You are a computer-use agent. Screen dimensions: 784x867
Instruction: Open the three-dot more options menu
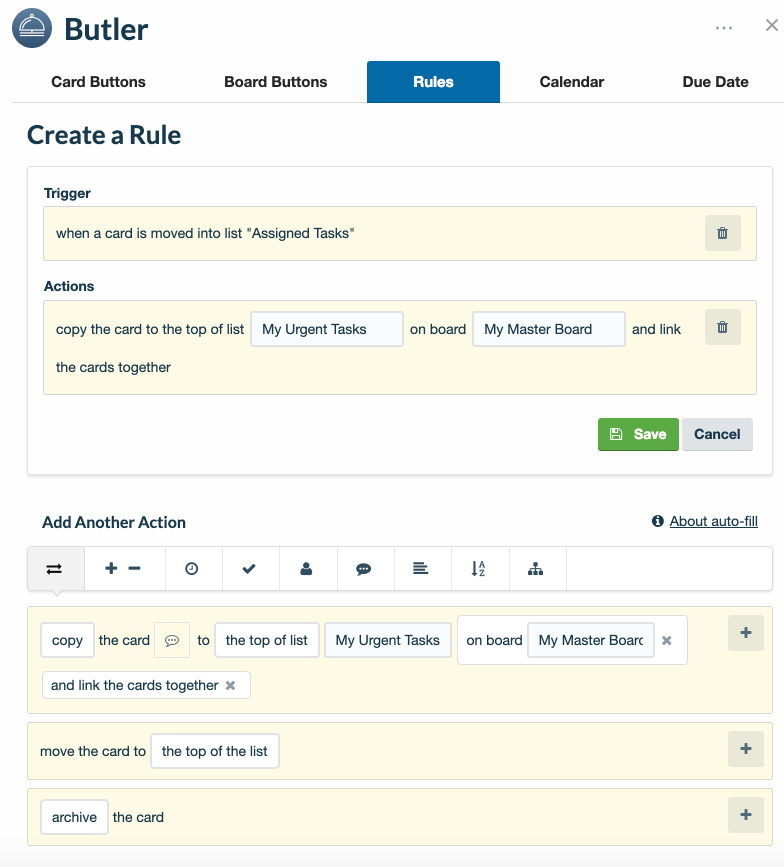723,28
